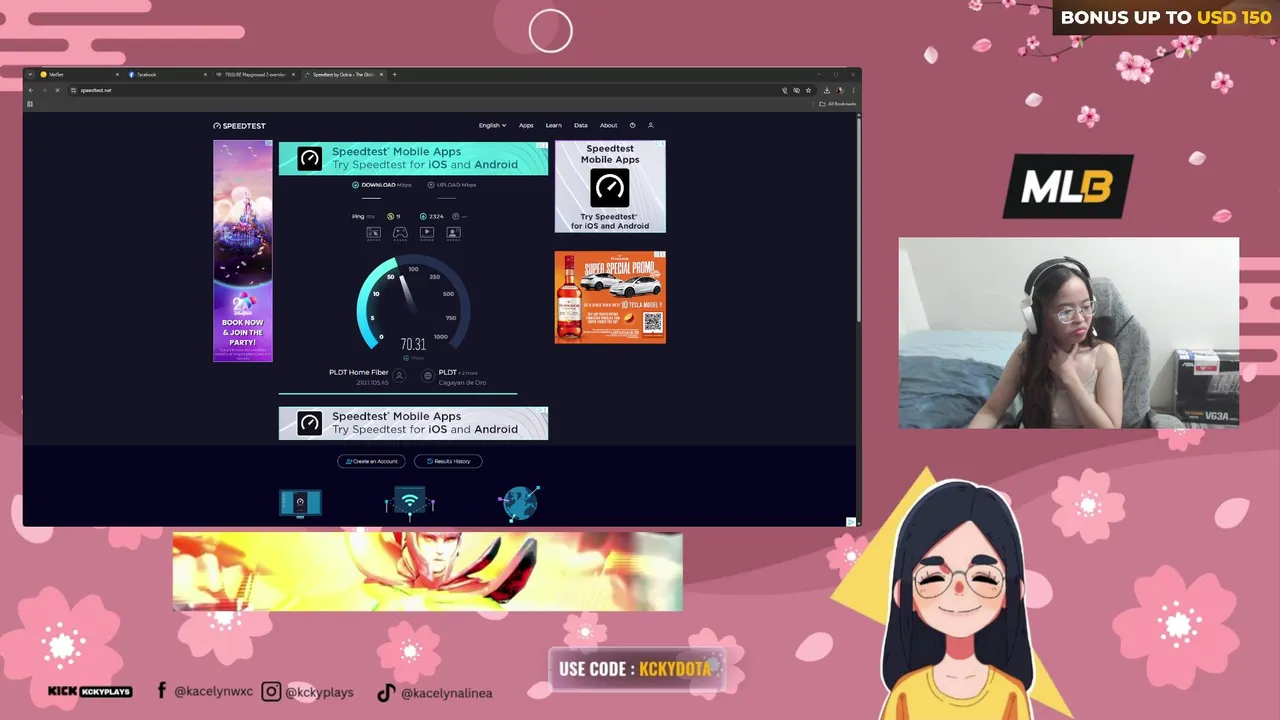Switch to the FISSURE Playground browser tab
1280x720 pixels.
coord(256,74)
